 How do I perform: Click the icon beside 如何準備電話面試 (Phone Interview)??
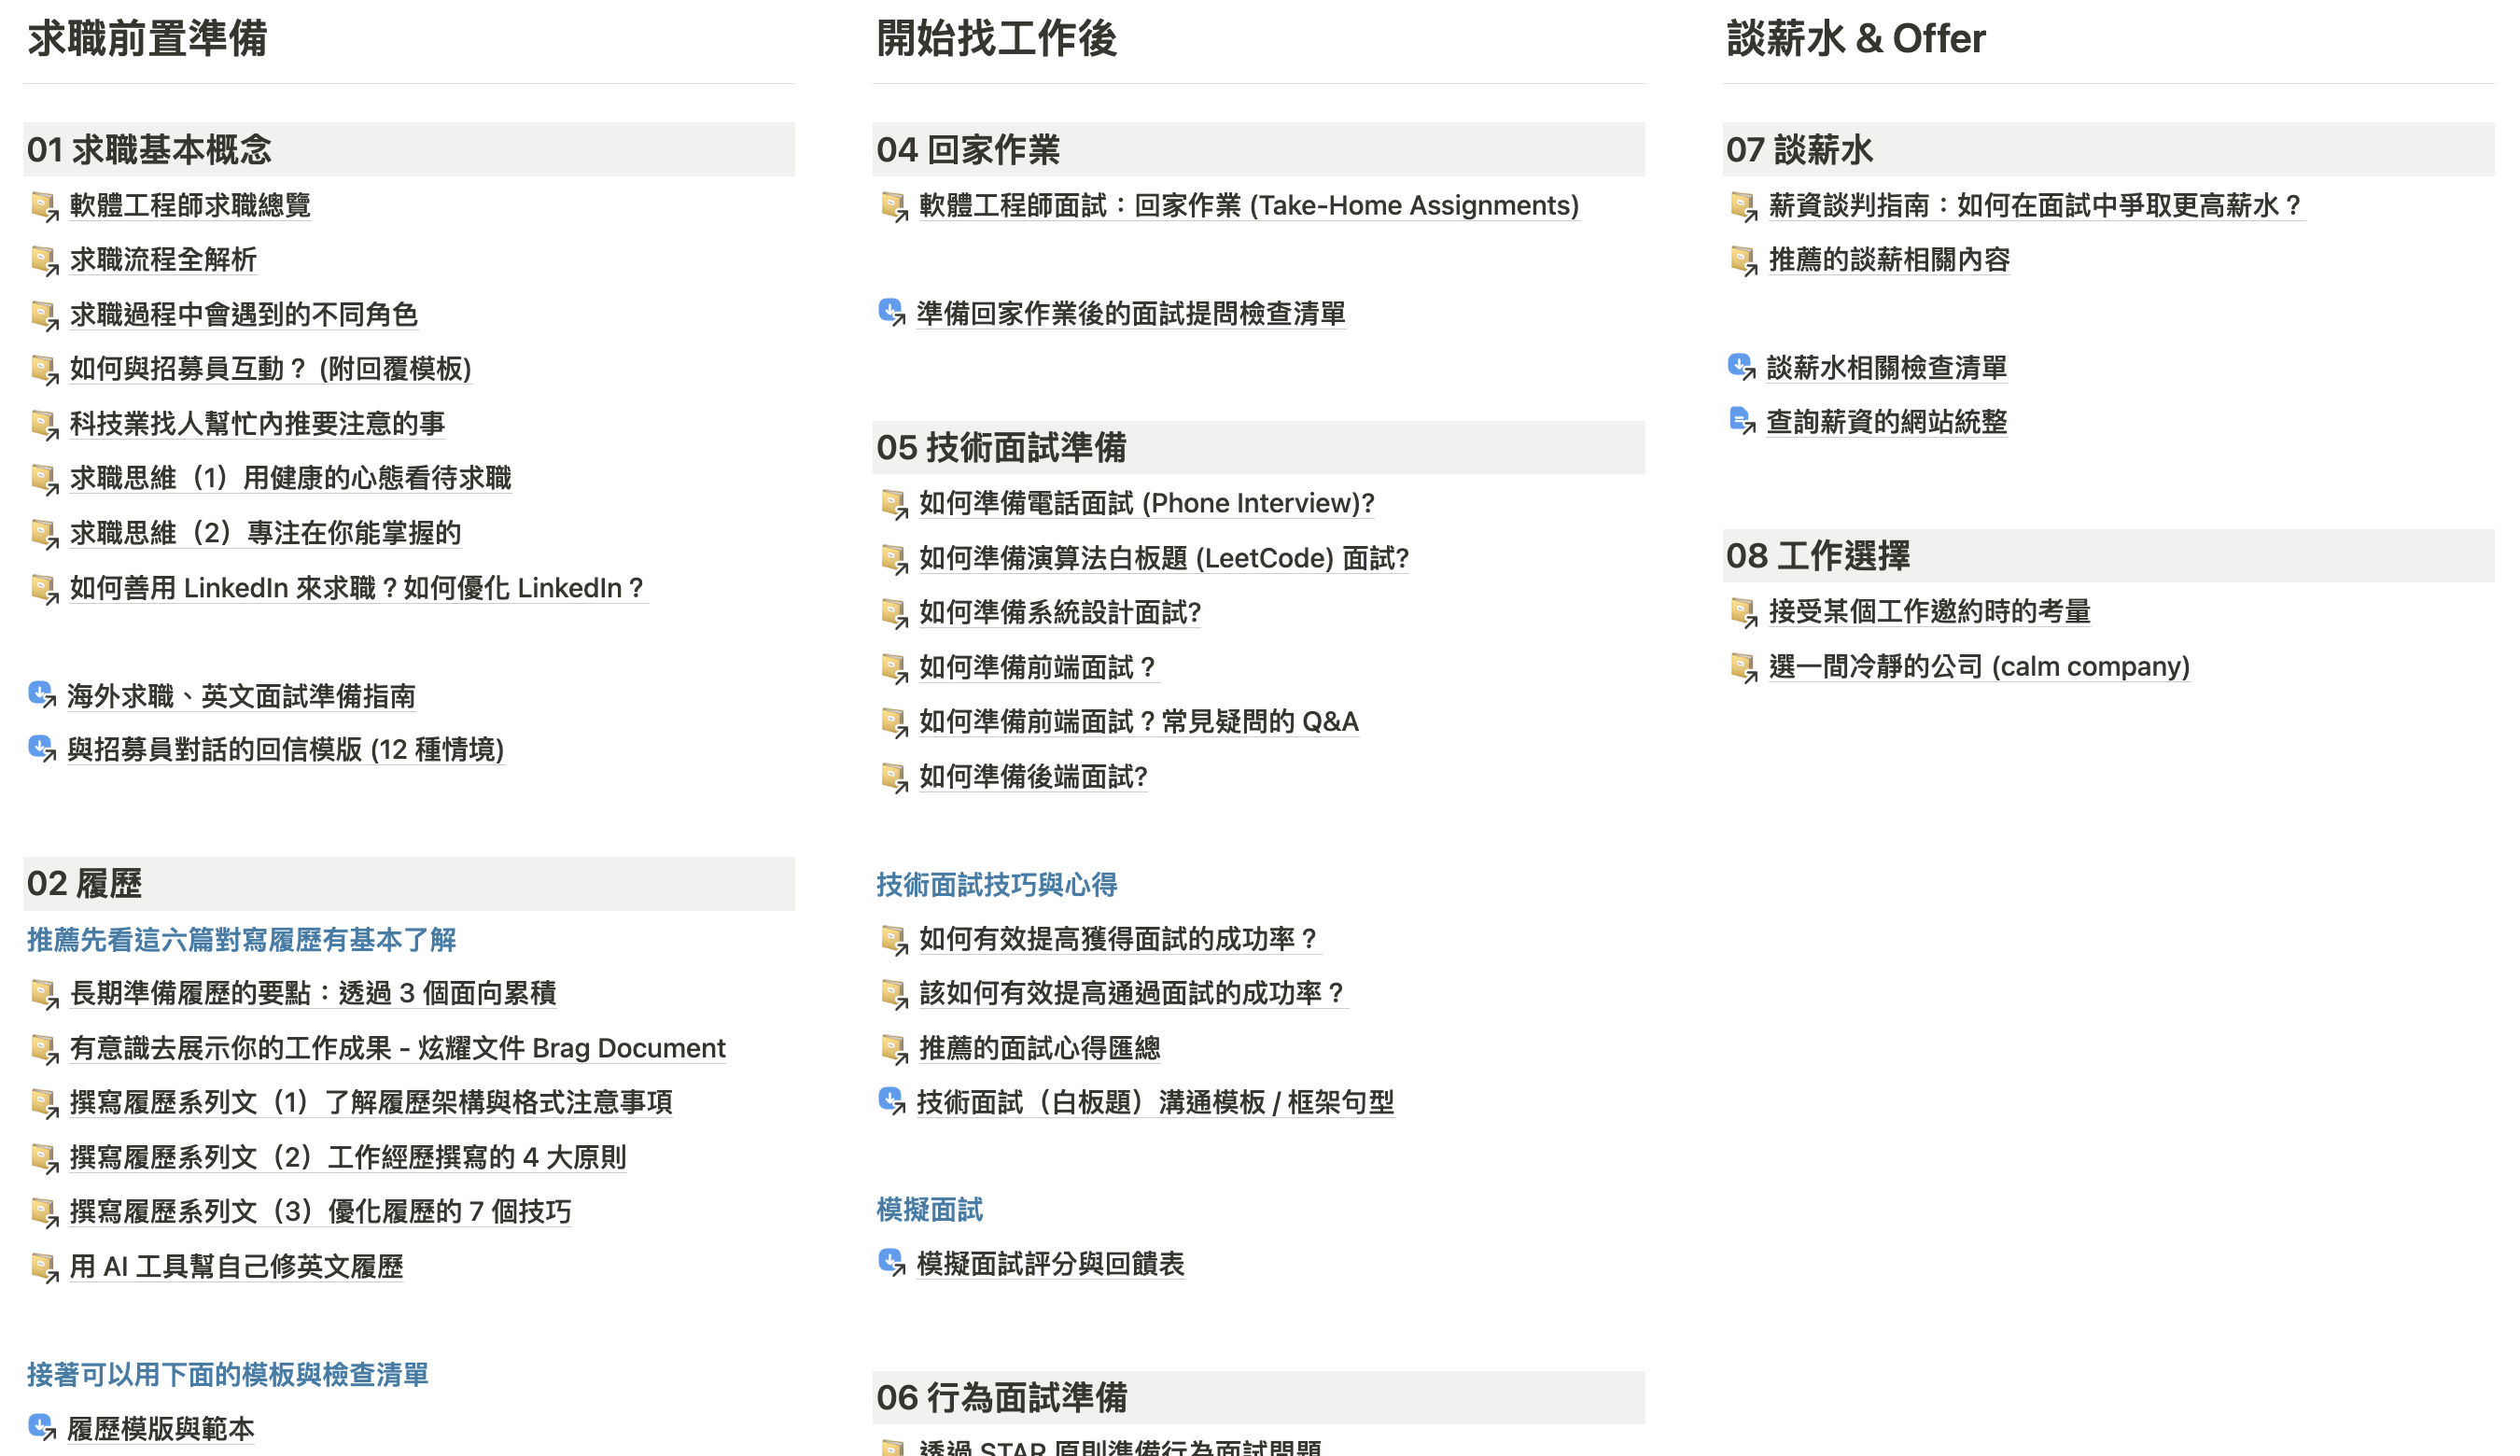894,504
